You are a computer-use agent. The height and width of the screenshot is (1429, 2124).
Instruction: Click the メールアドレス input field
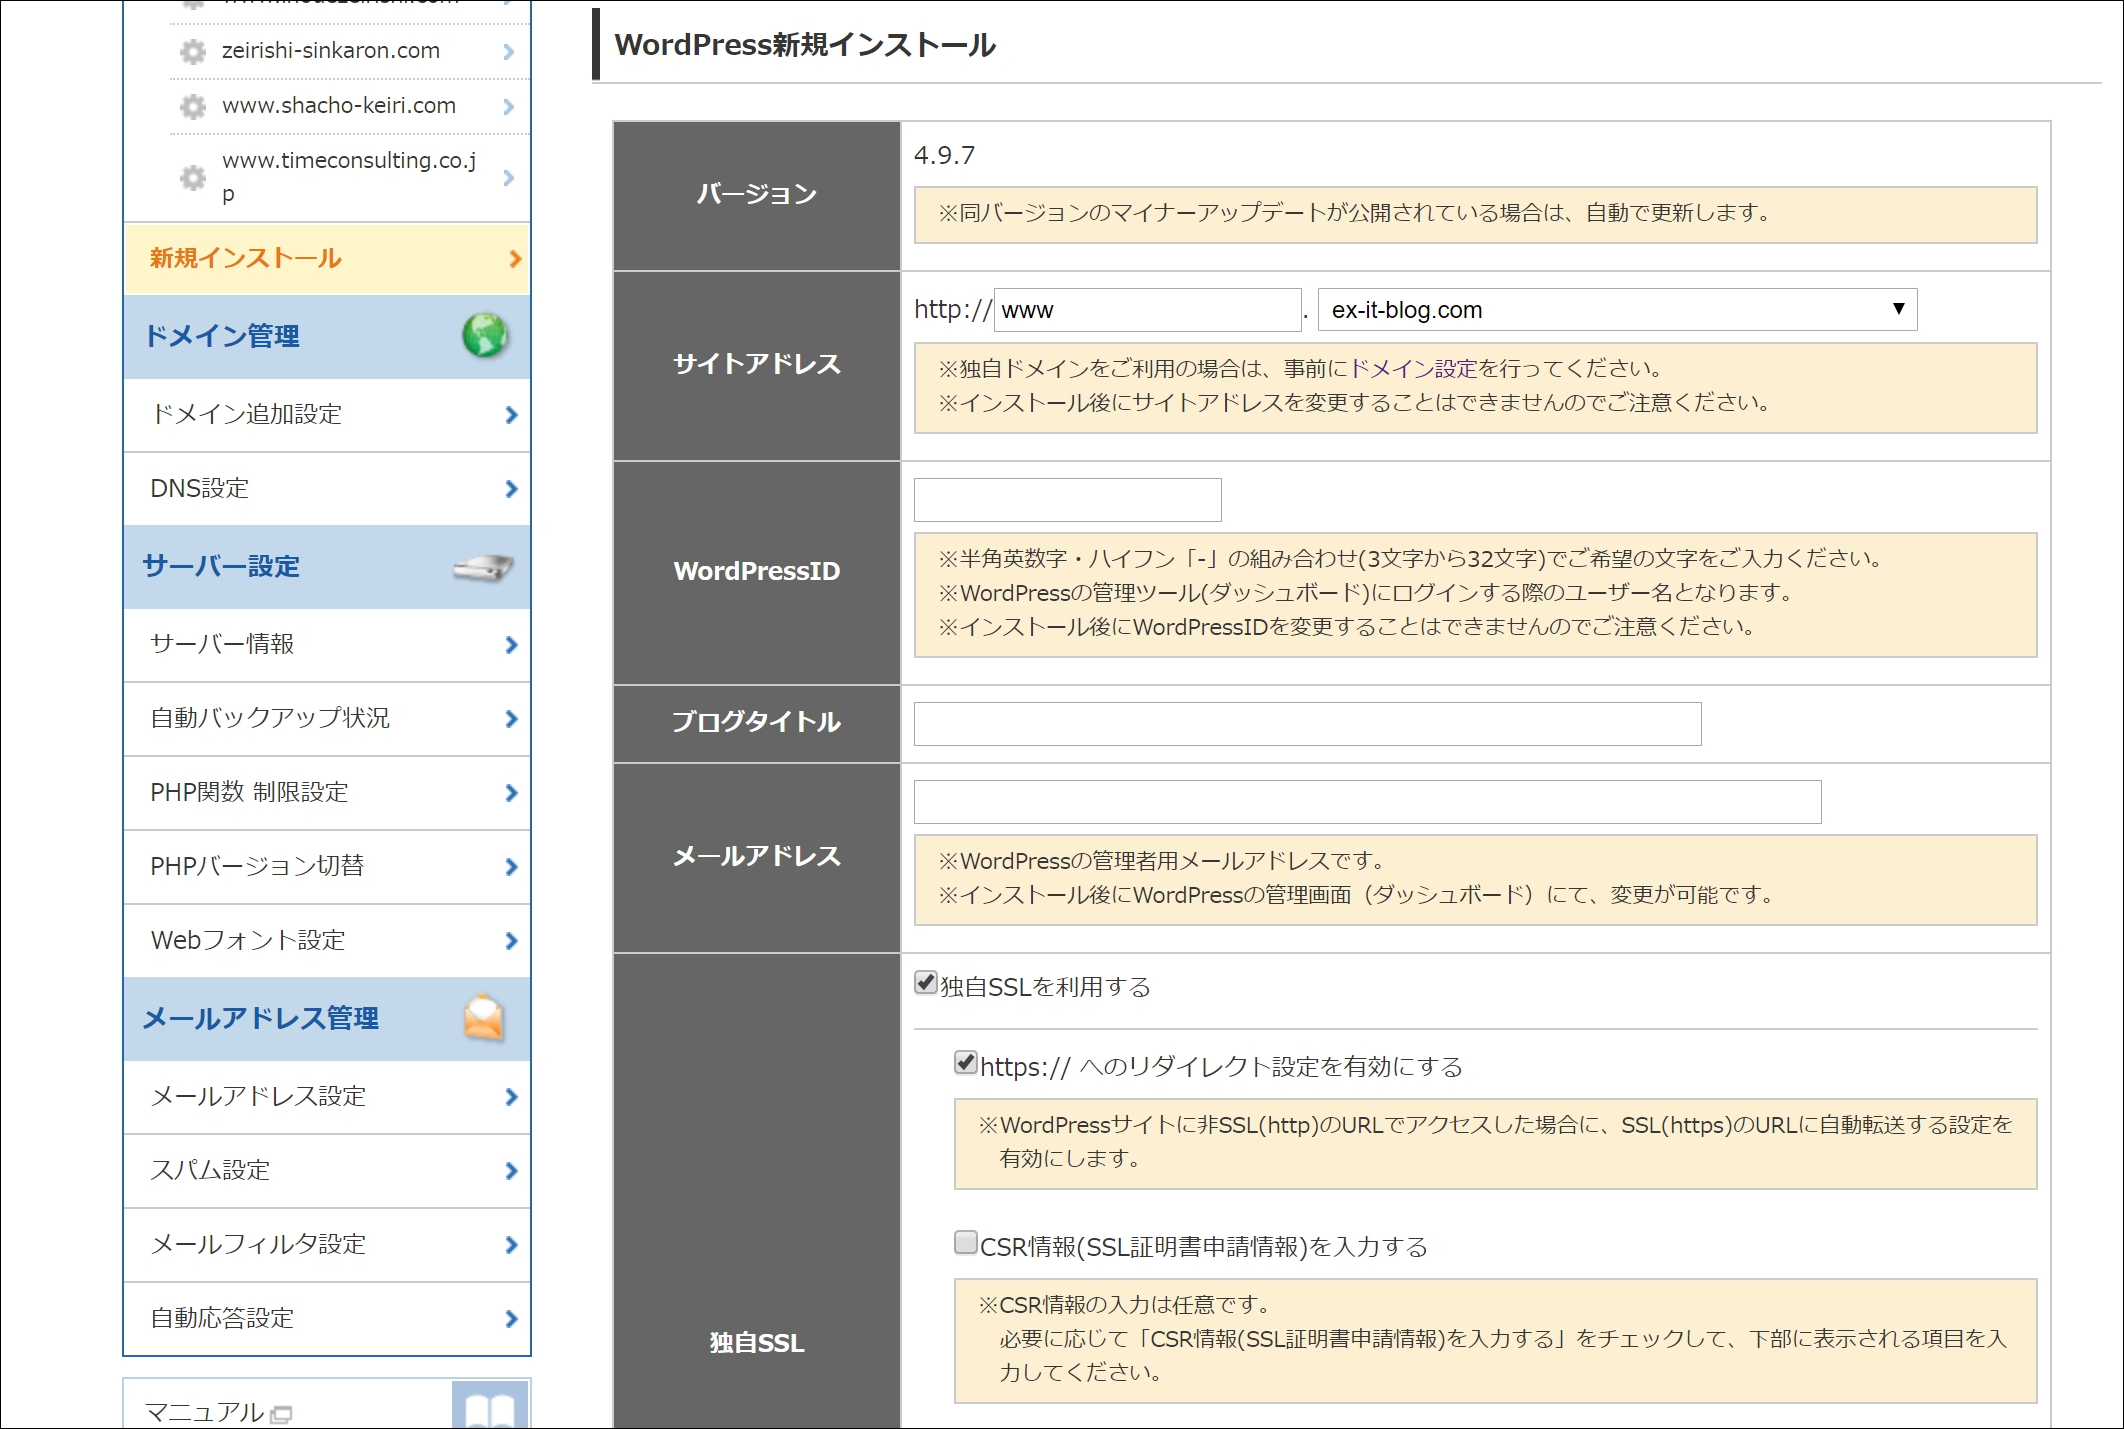click(1367, 802)
